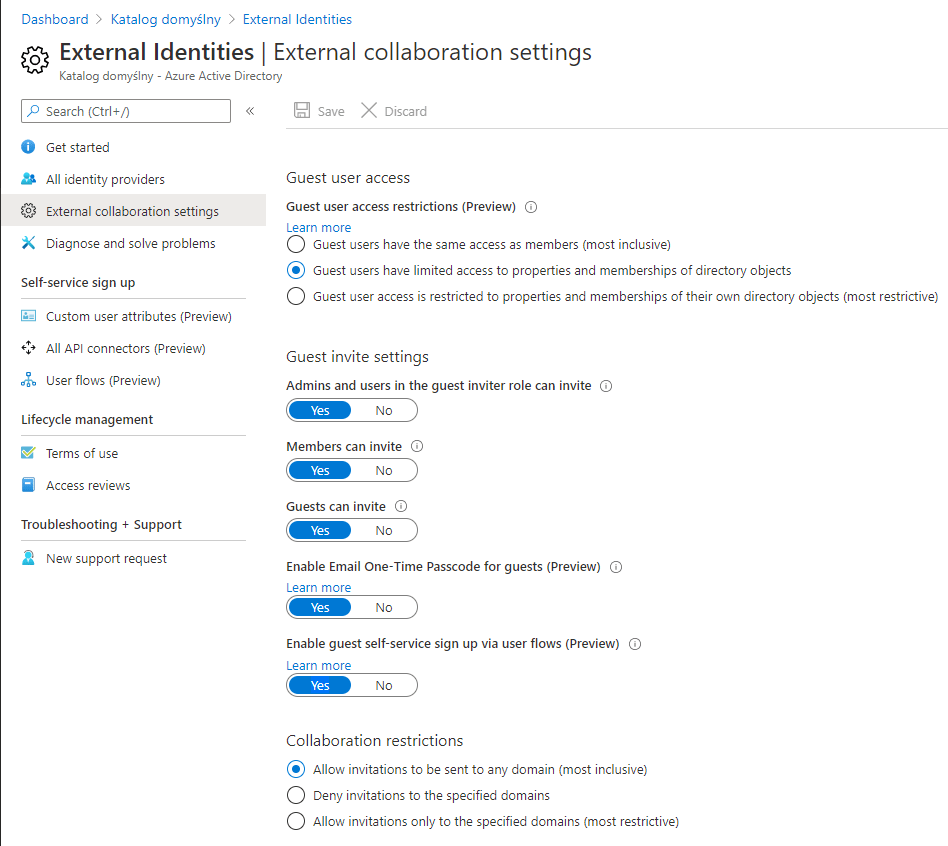Image resolution: width=948 pixels, height=846 pixels.
Task: Navigate to Katalog domyślny breadcrumb
Action: [x=166, y=19]
